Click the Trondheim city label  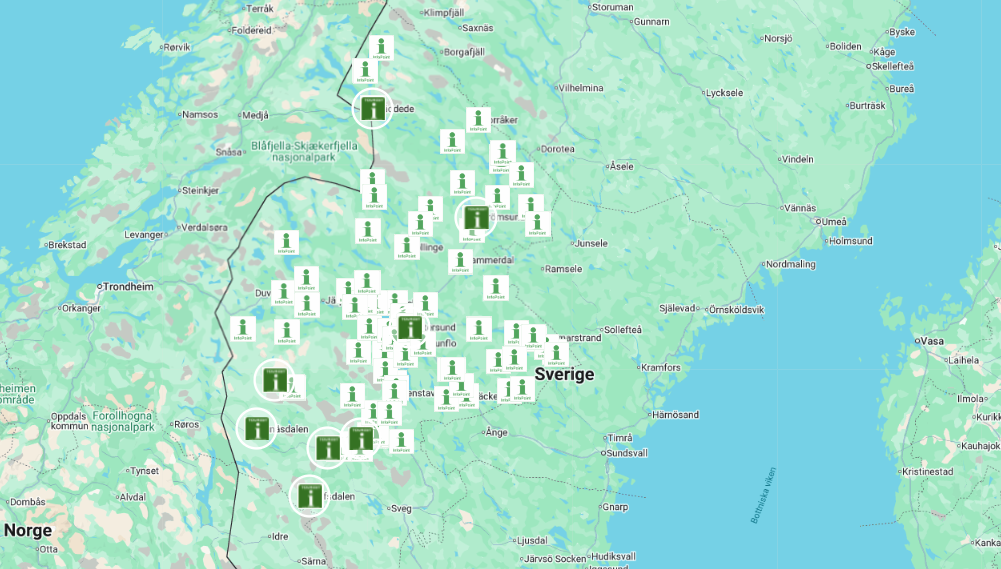tap(128, 287)
